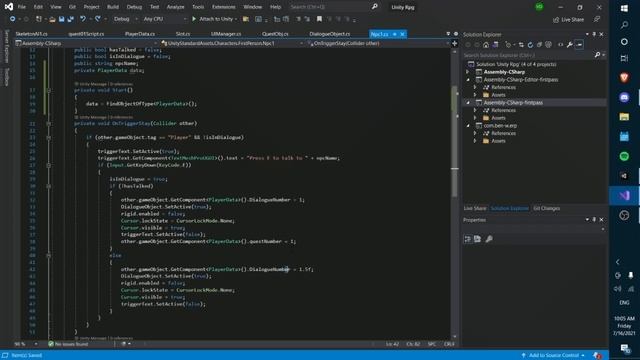The width and height of the screenshot is (640, 360).
Task: Click the Properties wrench icon in Solution Explorer
Action: pos(569,44)
